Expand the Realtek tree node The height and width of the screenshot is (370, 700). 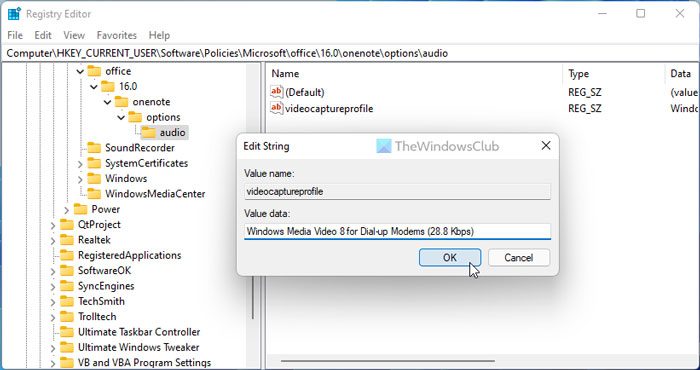click(53, 241)
